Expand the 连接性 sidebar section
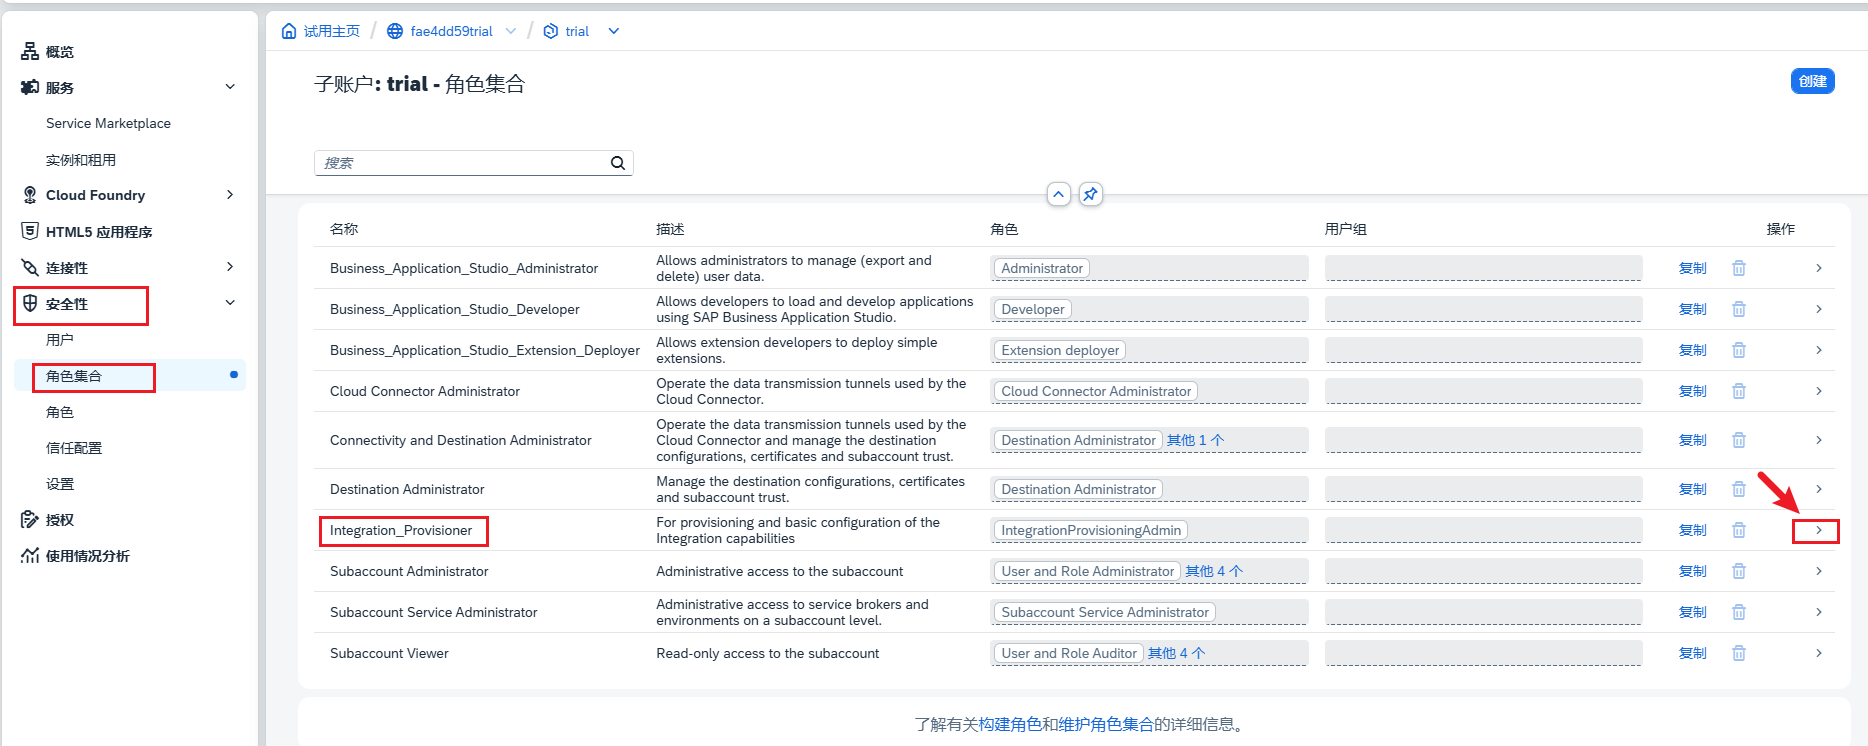 [x=230, y=267]
